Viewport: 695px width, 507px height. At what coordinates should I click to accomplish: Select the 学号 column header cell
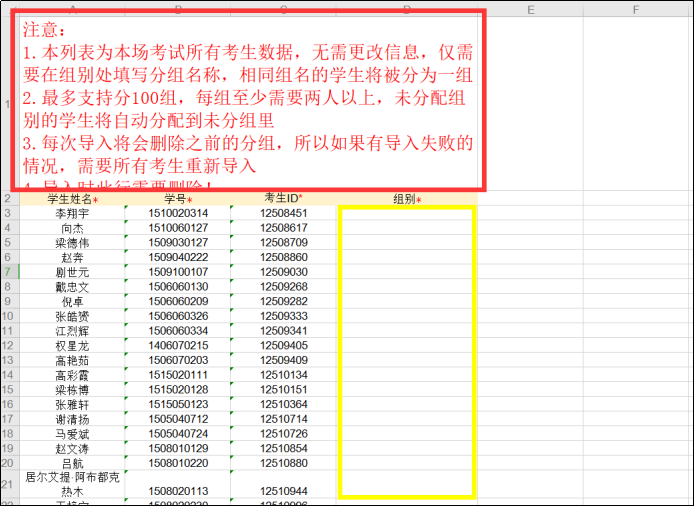178,199
